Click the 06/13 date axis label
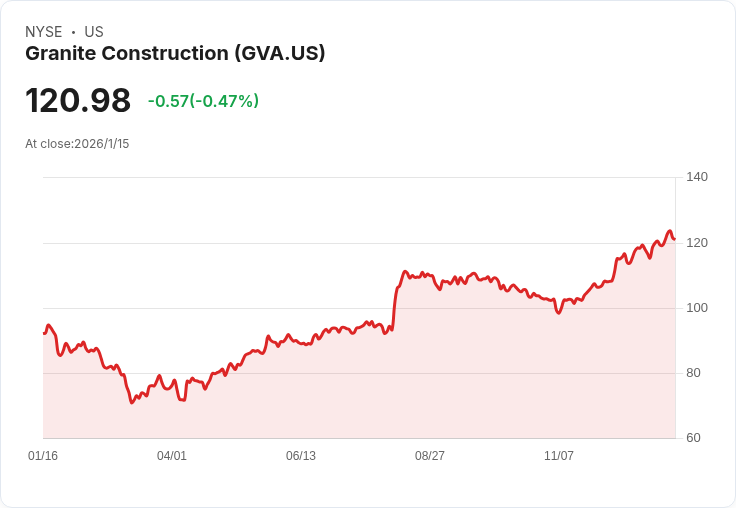 click(301, 456)
